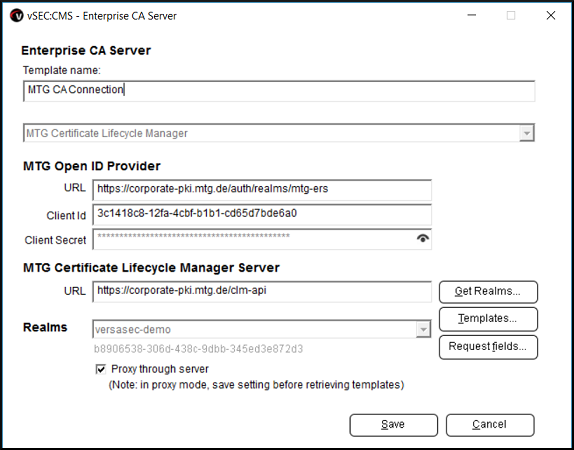Viewport: 574px width, 450px height.
Task: Click the vSEC:CMS app logo icon
Action: tap(17, 16)
